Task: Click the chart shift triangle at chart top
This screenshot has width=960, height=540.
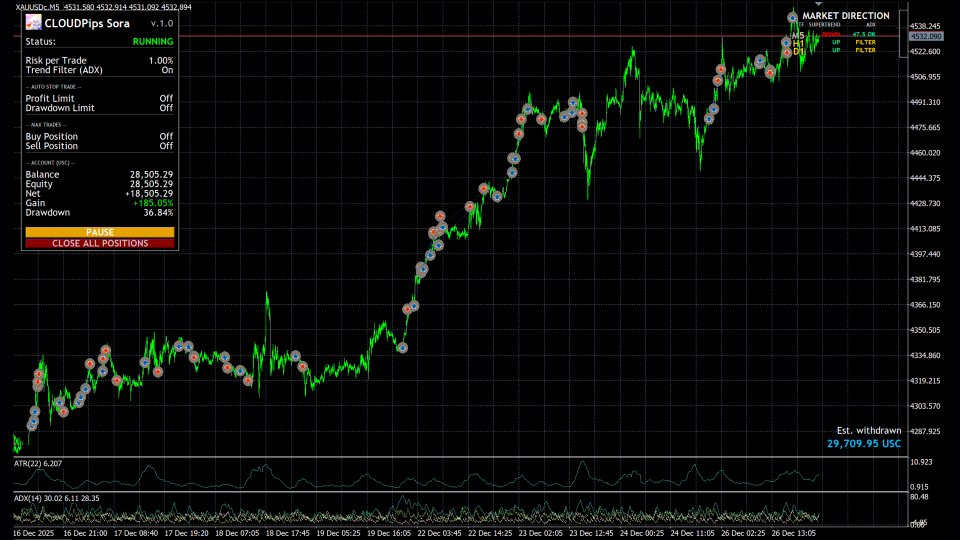Action: point(819,4)
